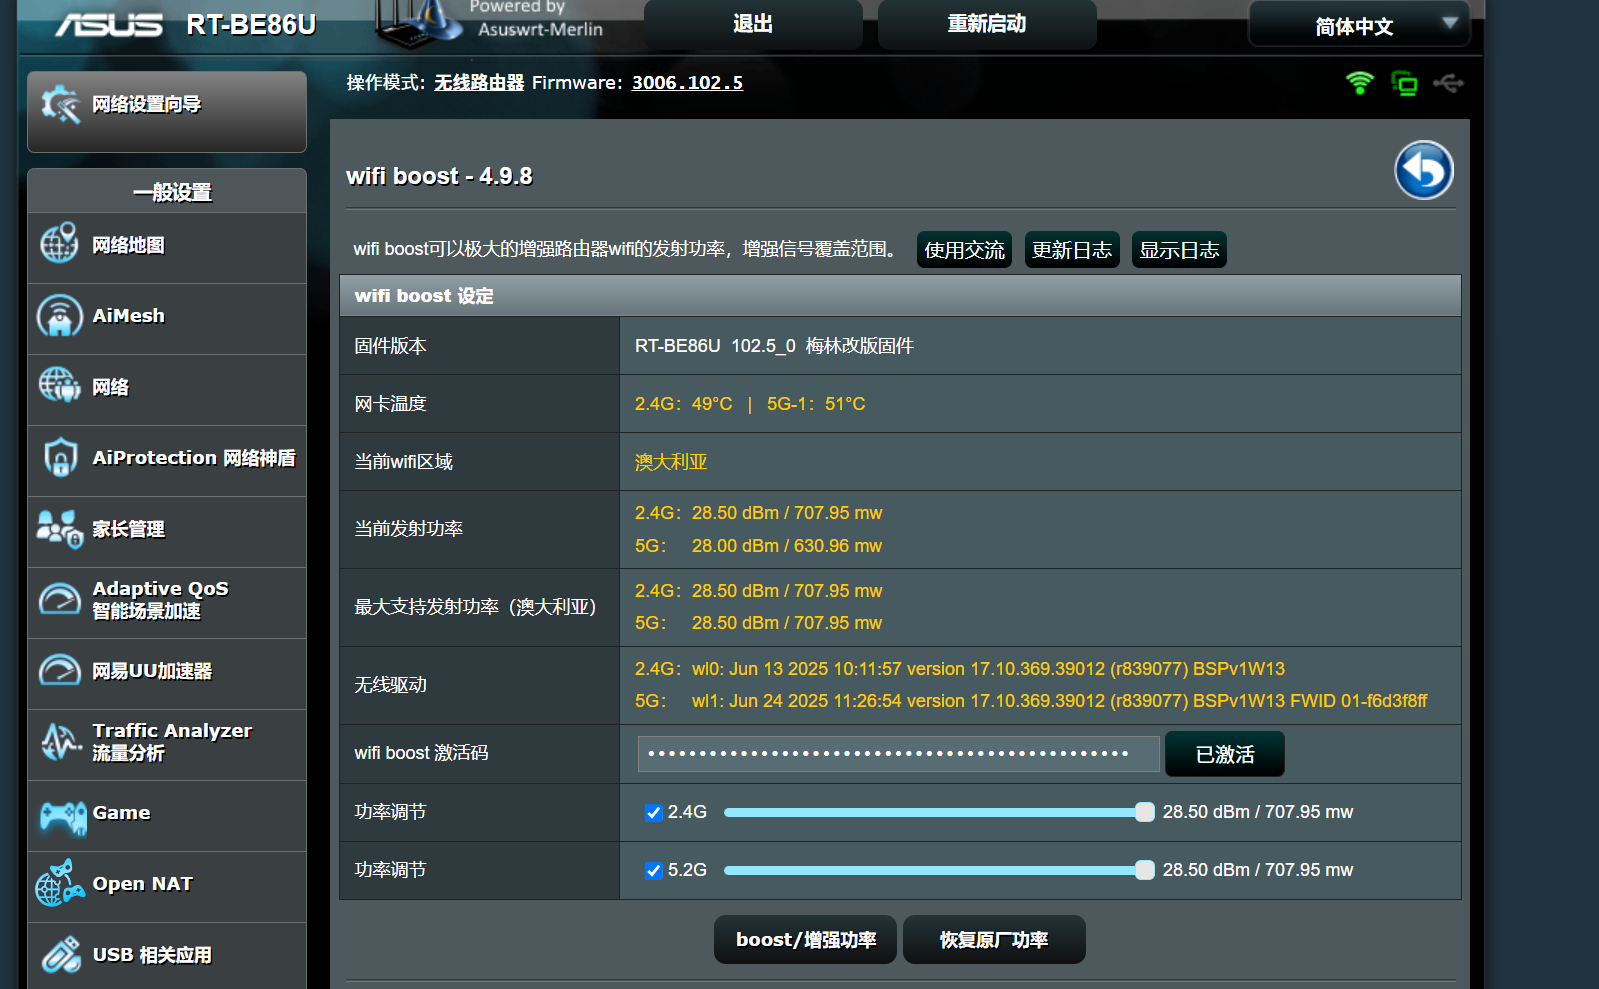Viewport: 1599px width, 989px height.
Task: Uncheck the 5.2G power adjustment checkbox
Action: point(654,871)
